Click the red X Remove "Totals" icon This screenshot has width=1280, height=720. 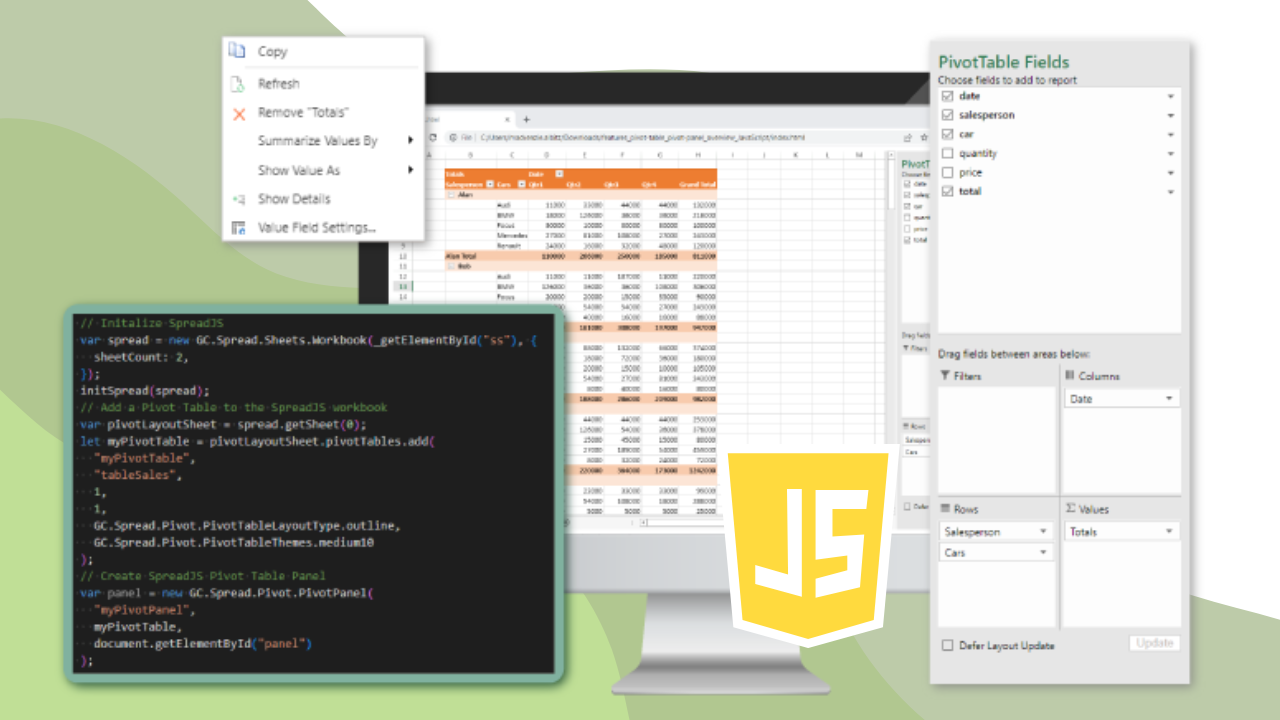point(239,113)
